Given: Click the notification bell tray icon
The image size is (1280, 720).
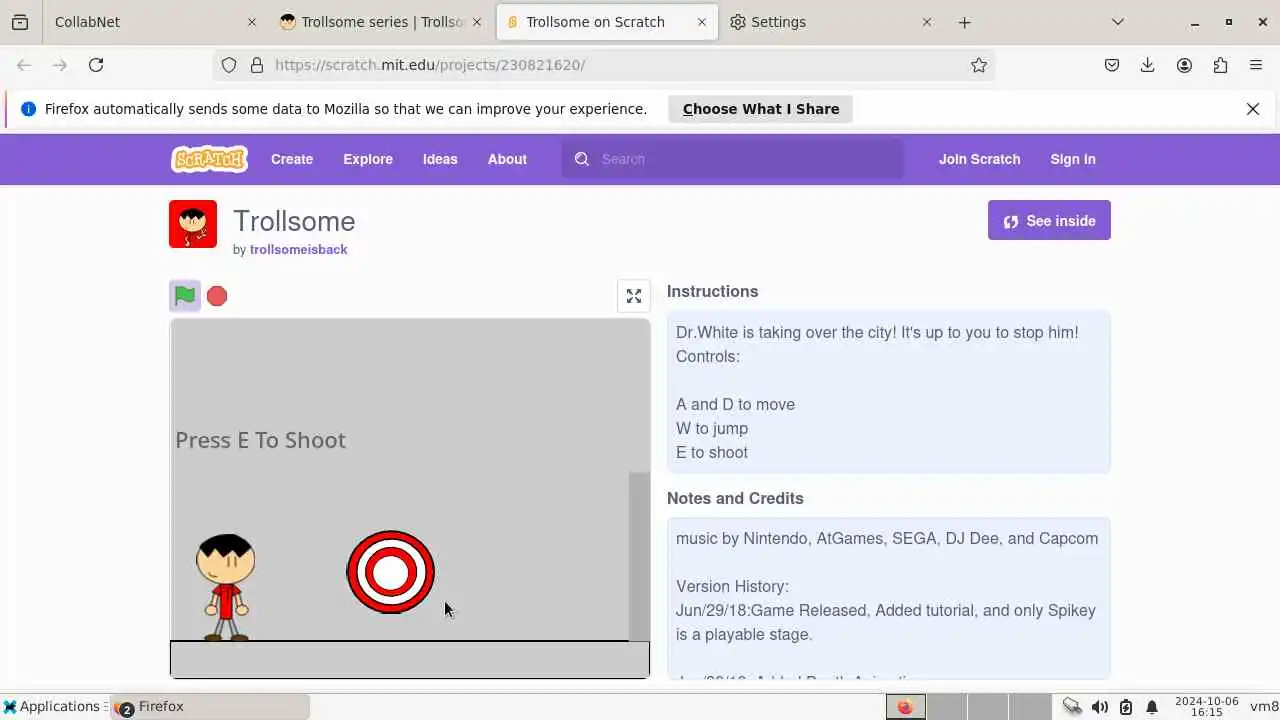Looking at the screenshot, I should (1151, 707).
